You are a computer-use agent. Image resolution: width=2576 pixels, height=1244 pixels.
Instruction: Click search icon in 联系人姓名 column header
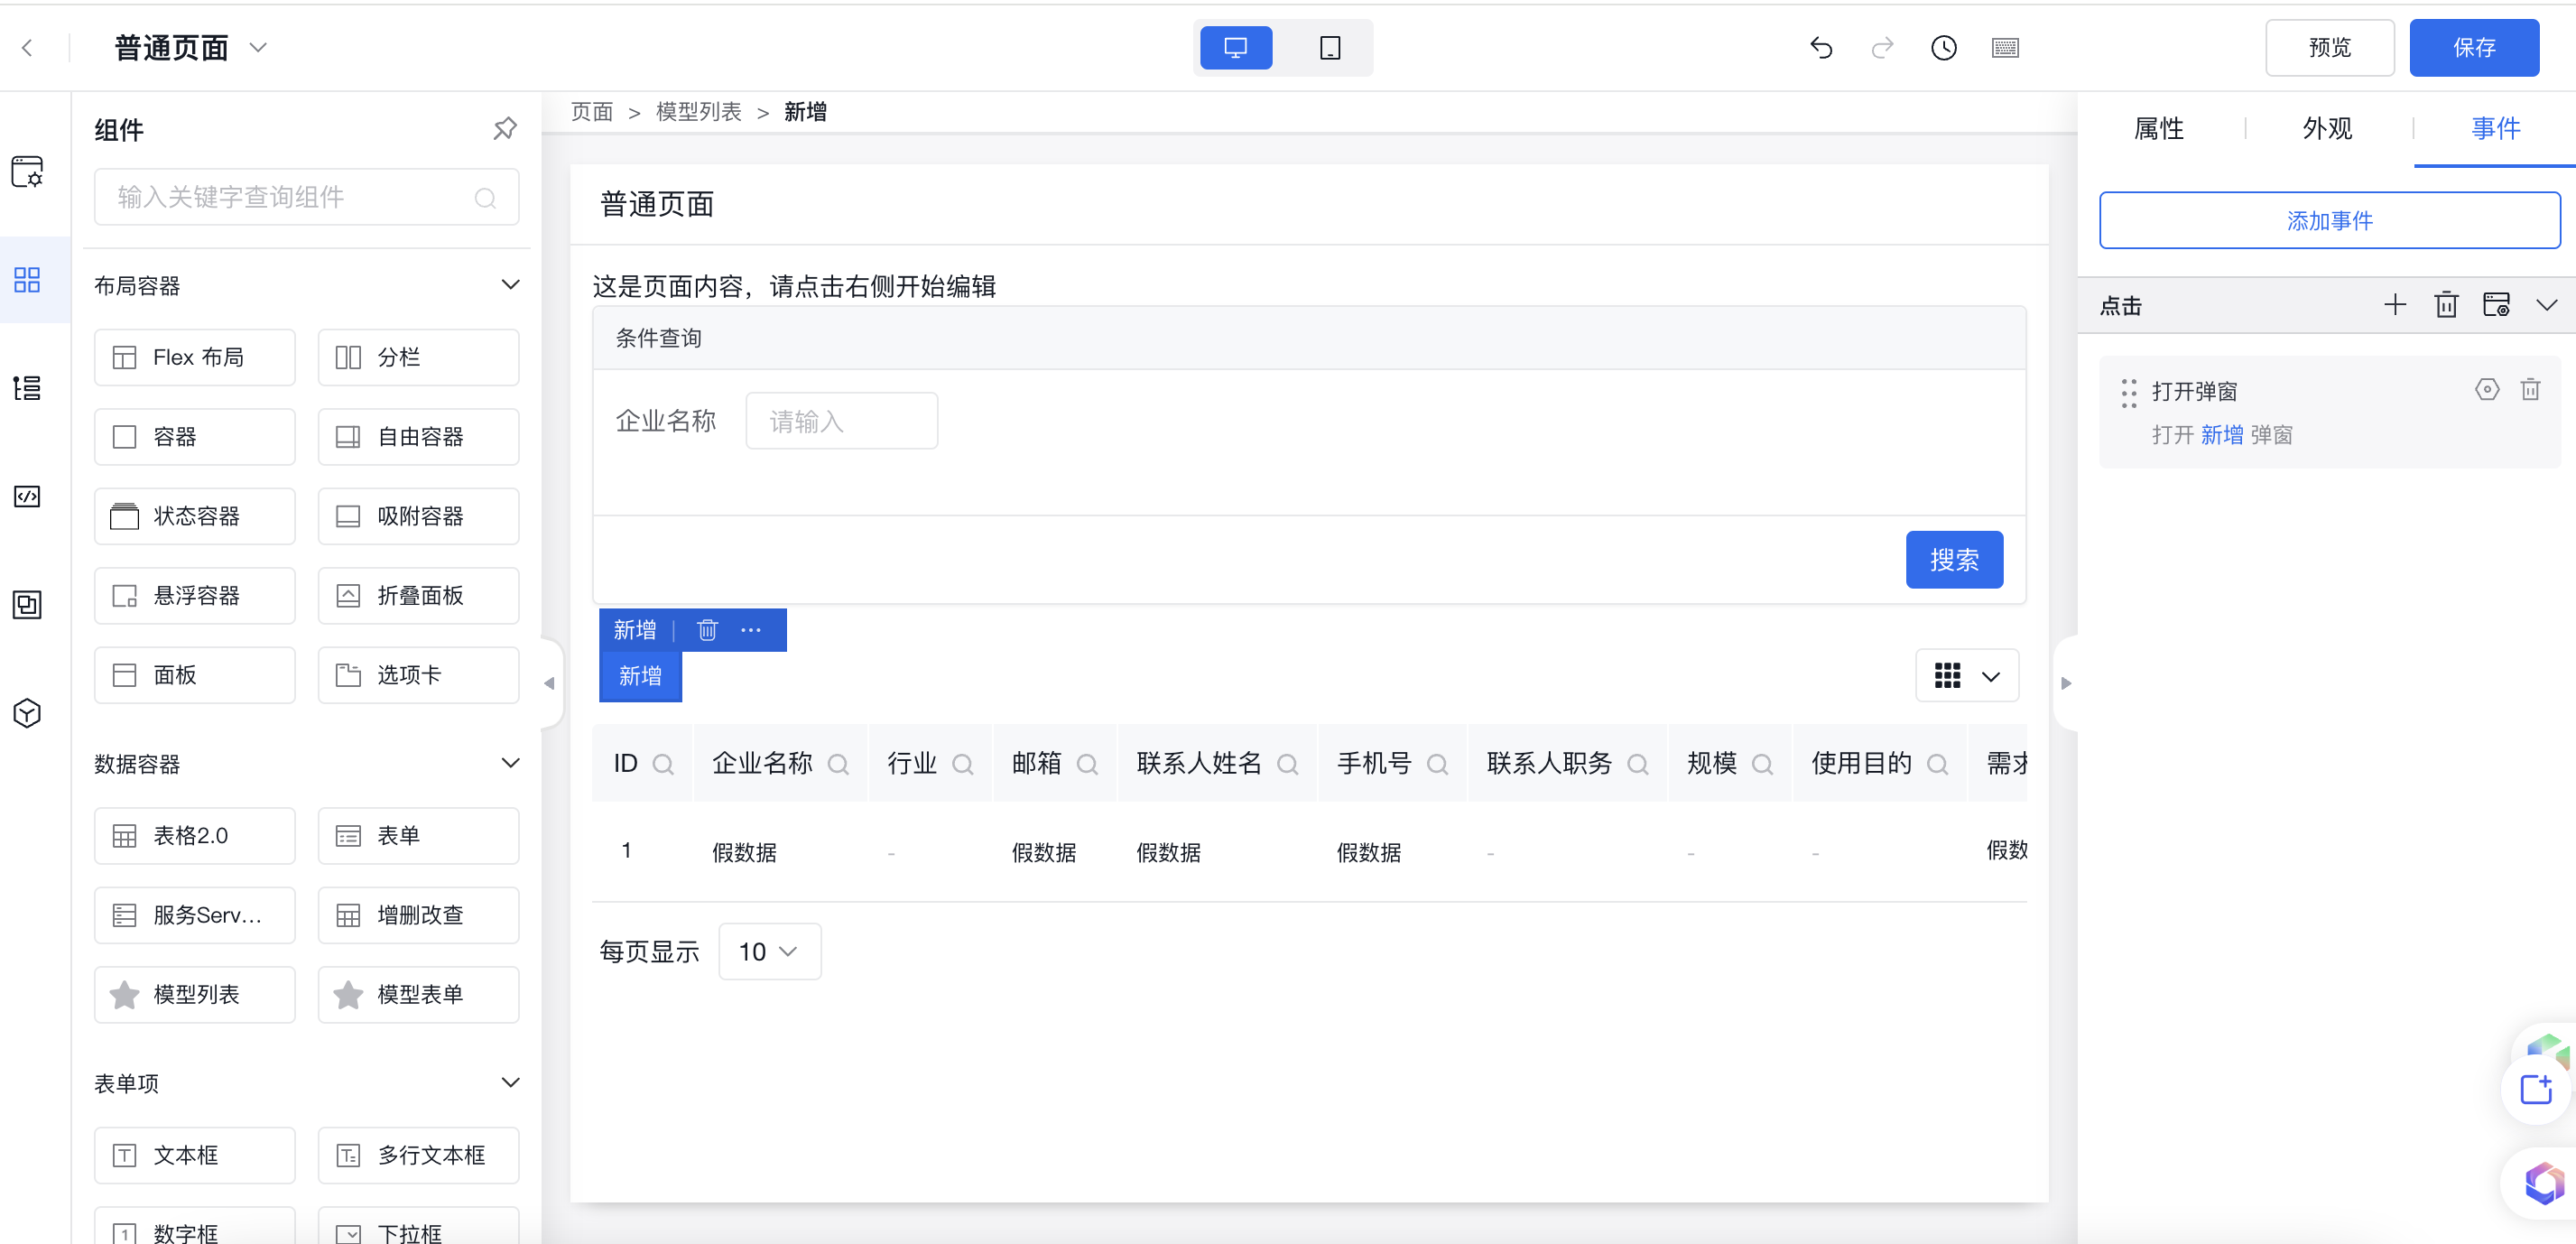(1287, 764)
